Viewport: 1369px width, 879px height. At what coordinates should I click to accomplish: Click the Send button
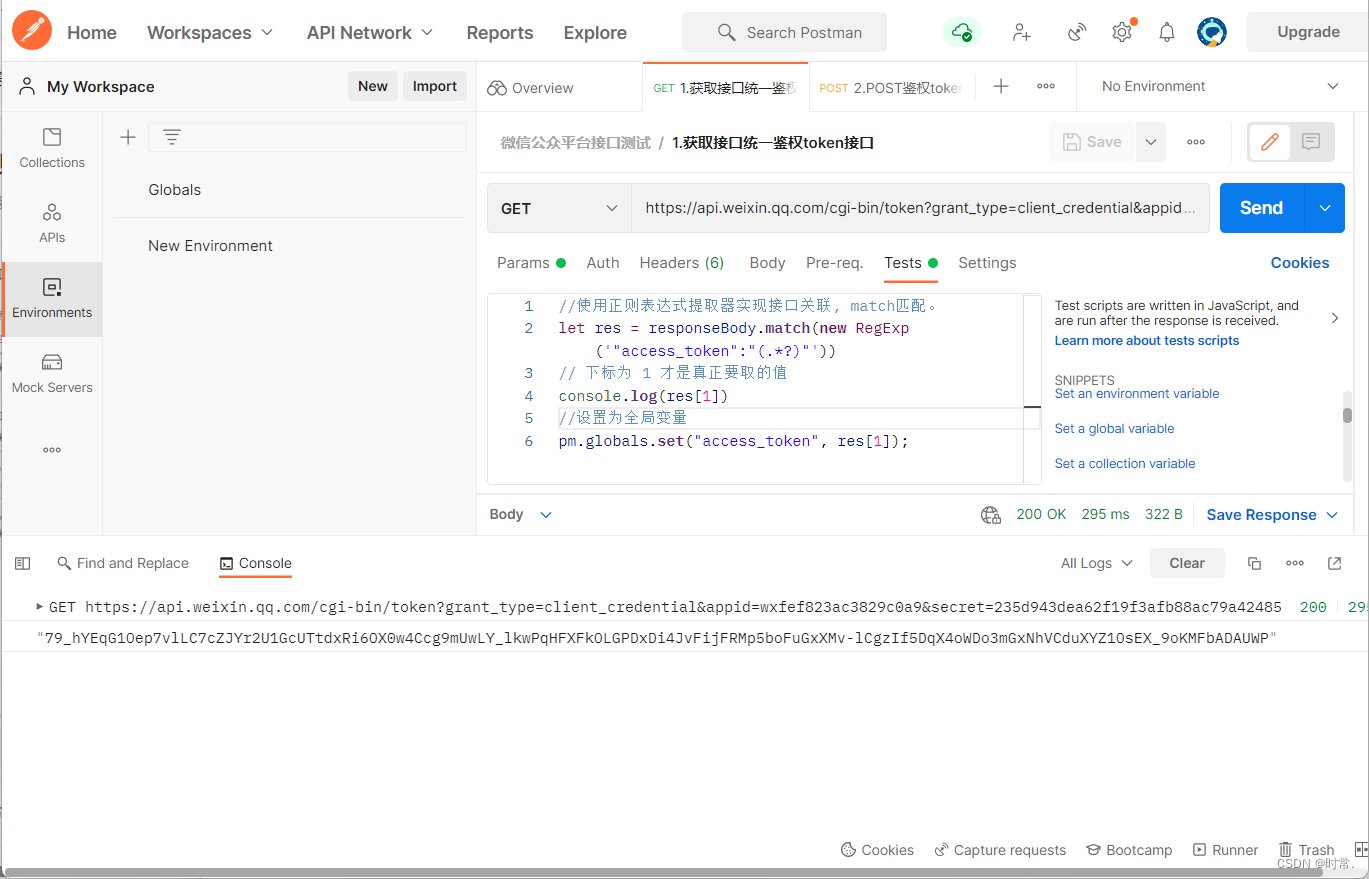[x=1262, y=208]
